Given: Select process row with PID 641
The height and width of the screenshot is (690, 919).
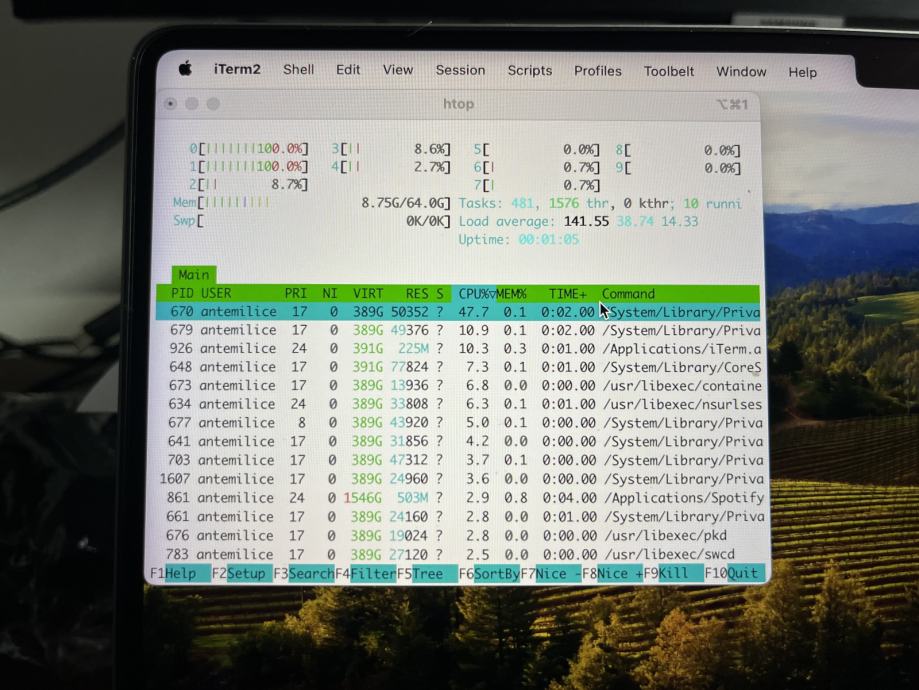Looking at the screenshot, I should coord(458,441).
